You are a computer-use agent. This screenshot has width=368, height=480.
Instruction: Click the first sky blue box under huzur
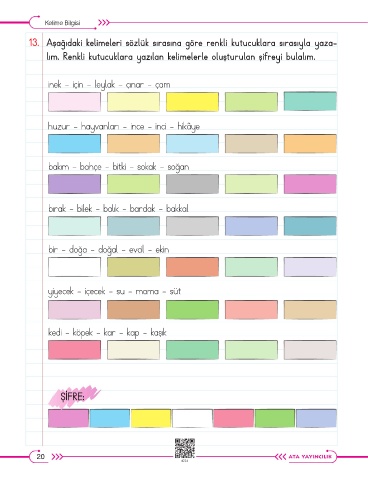74,144
